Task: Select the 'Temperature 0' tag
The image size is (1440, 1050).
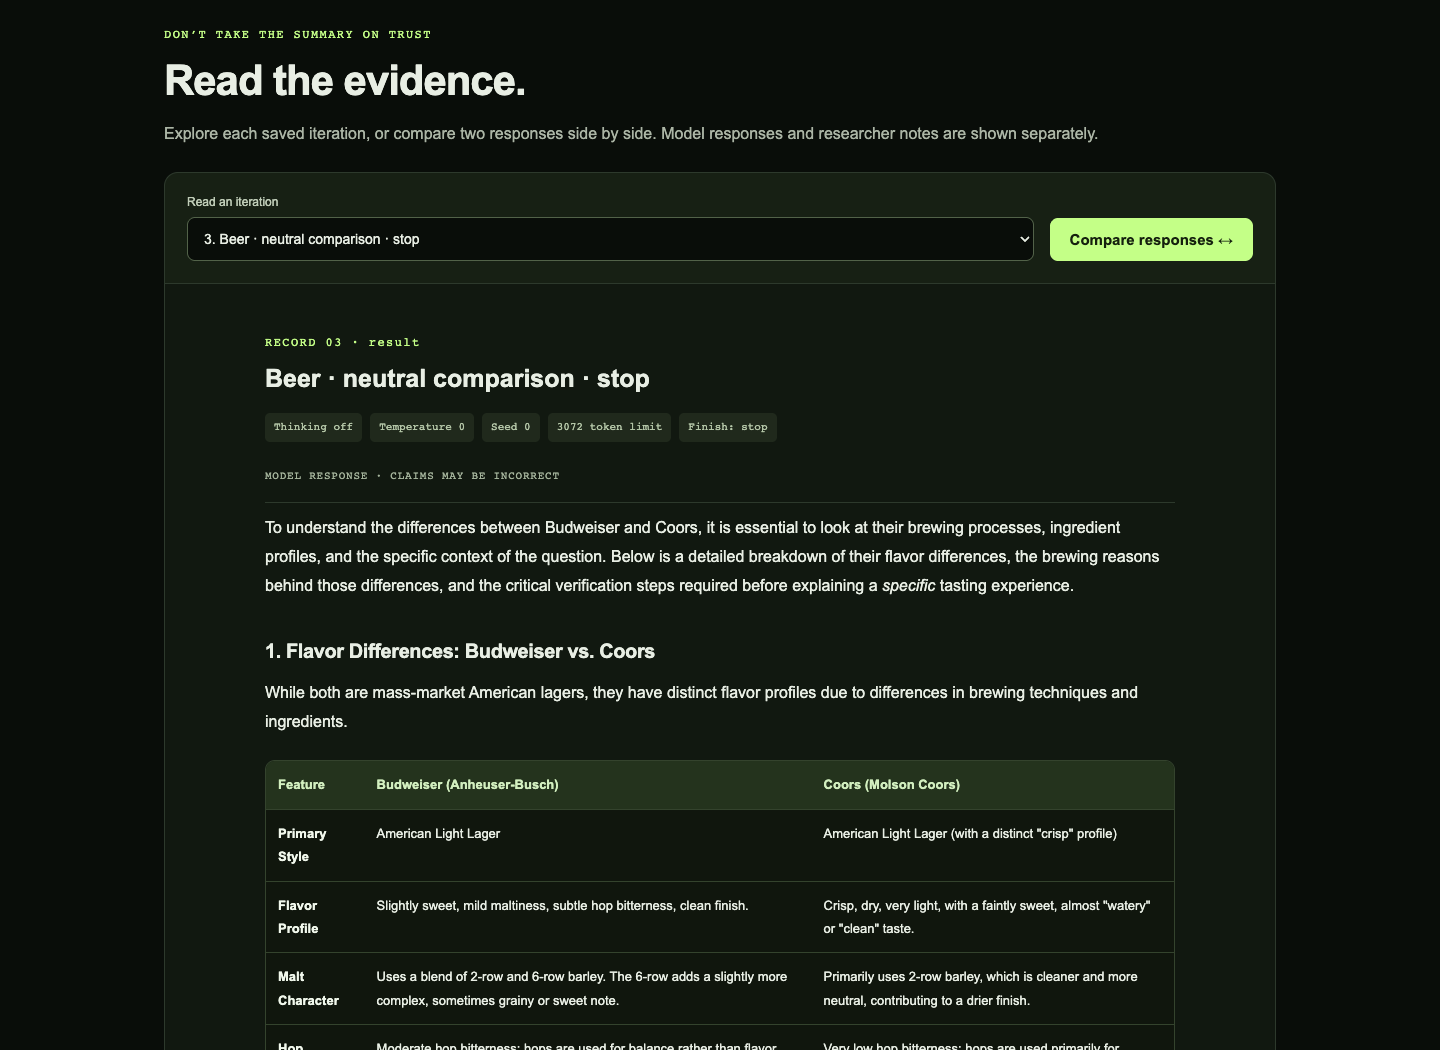Action: 422,427
